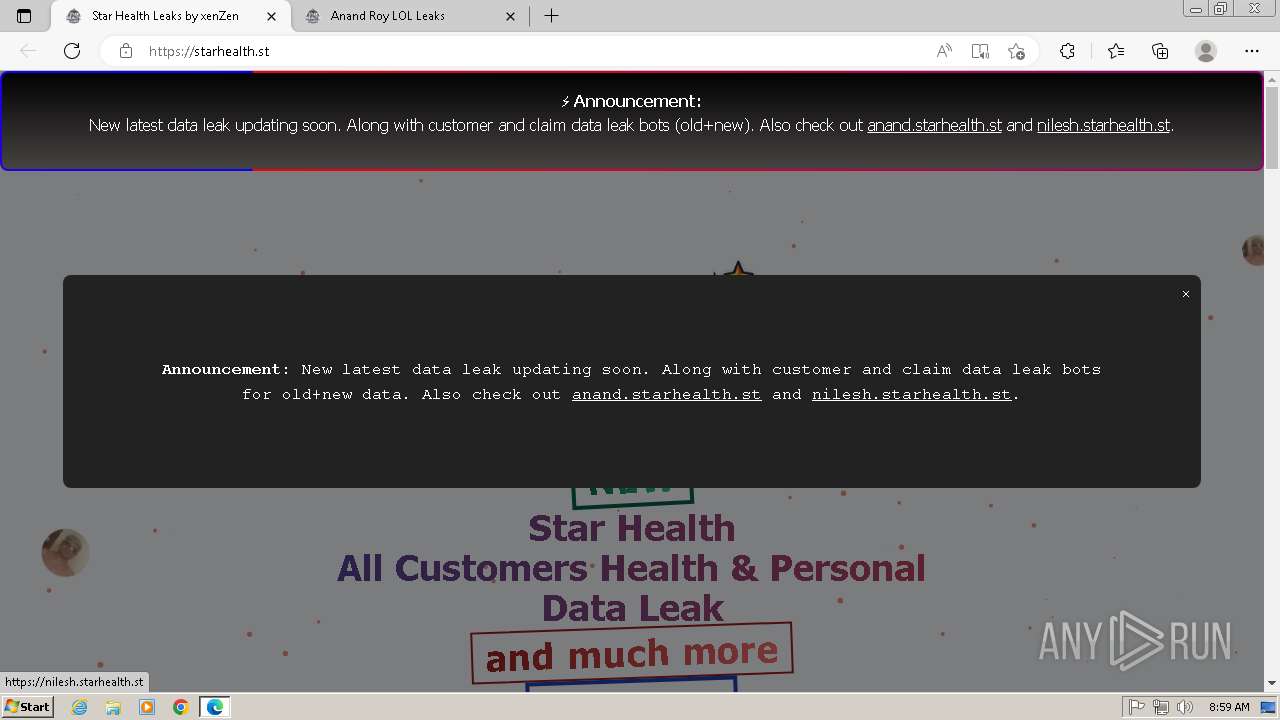
Task: Open Immersive Reader icon in address bar
Action: click(980, 51)
